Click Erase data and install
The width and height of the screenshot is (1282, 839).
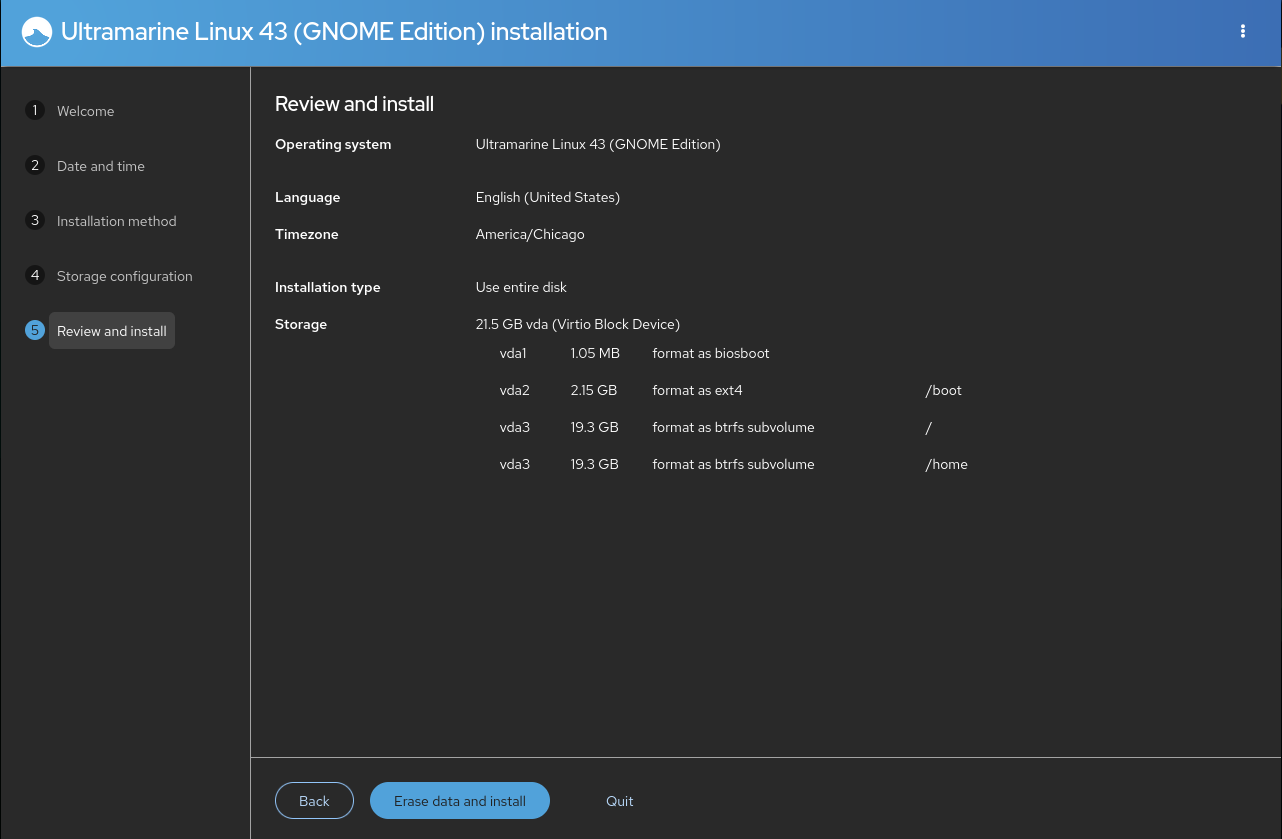pos(459,800)
